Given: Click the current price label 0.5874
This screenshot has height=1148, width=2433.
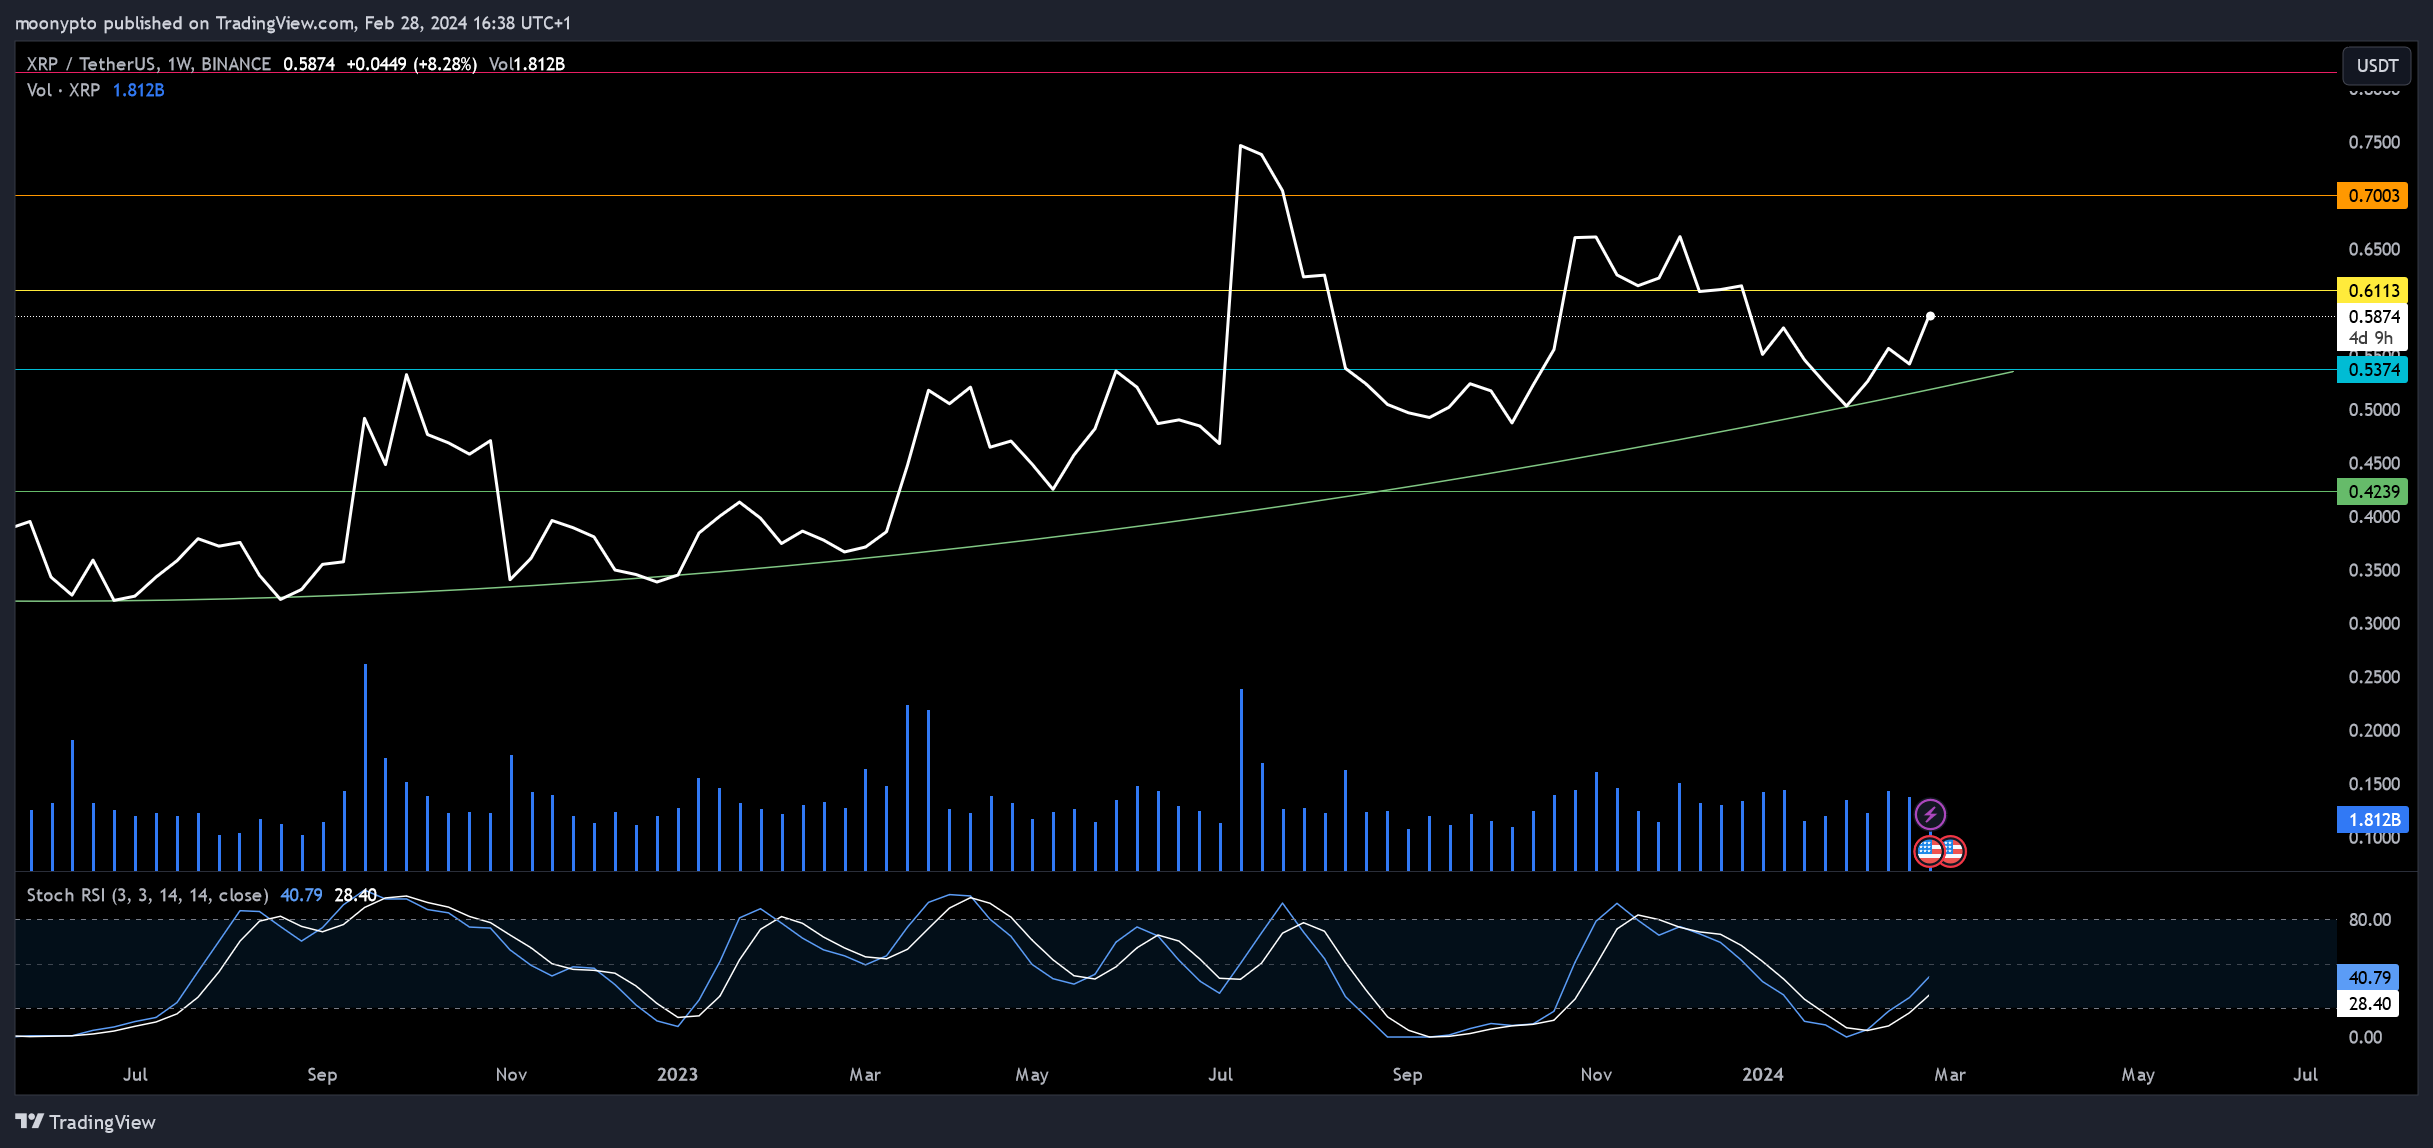Looking at the screenshot, I should click(x=2372, y=317).
